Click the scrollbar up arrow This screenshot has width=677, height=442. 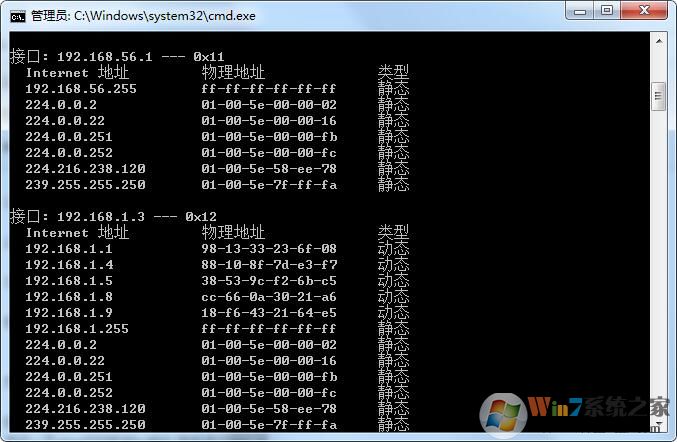(x=658, y=40)
